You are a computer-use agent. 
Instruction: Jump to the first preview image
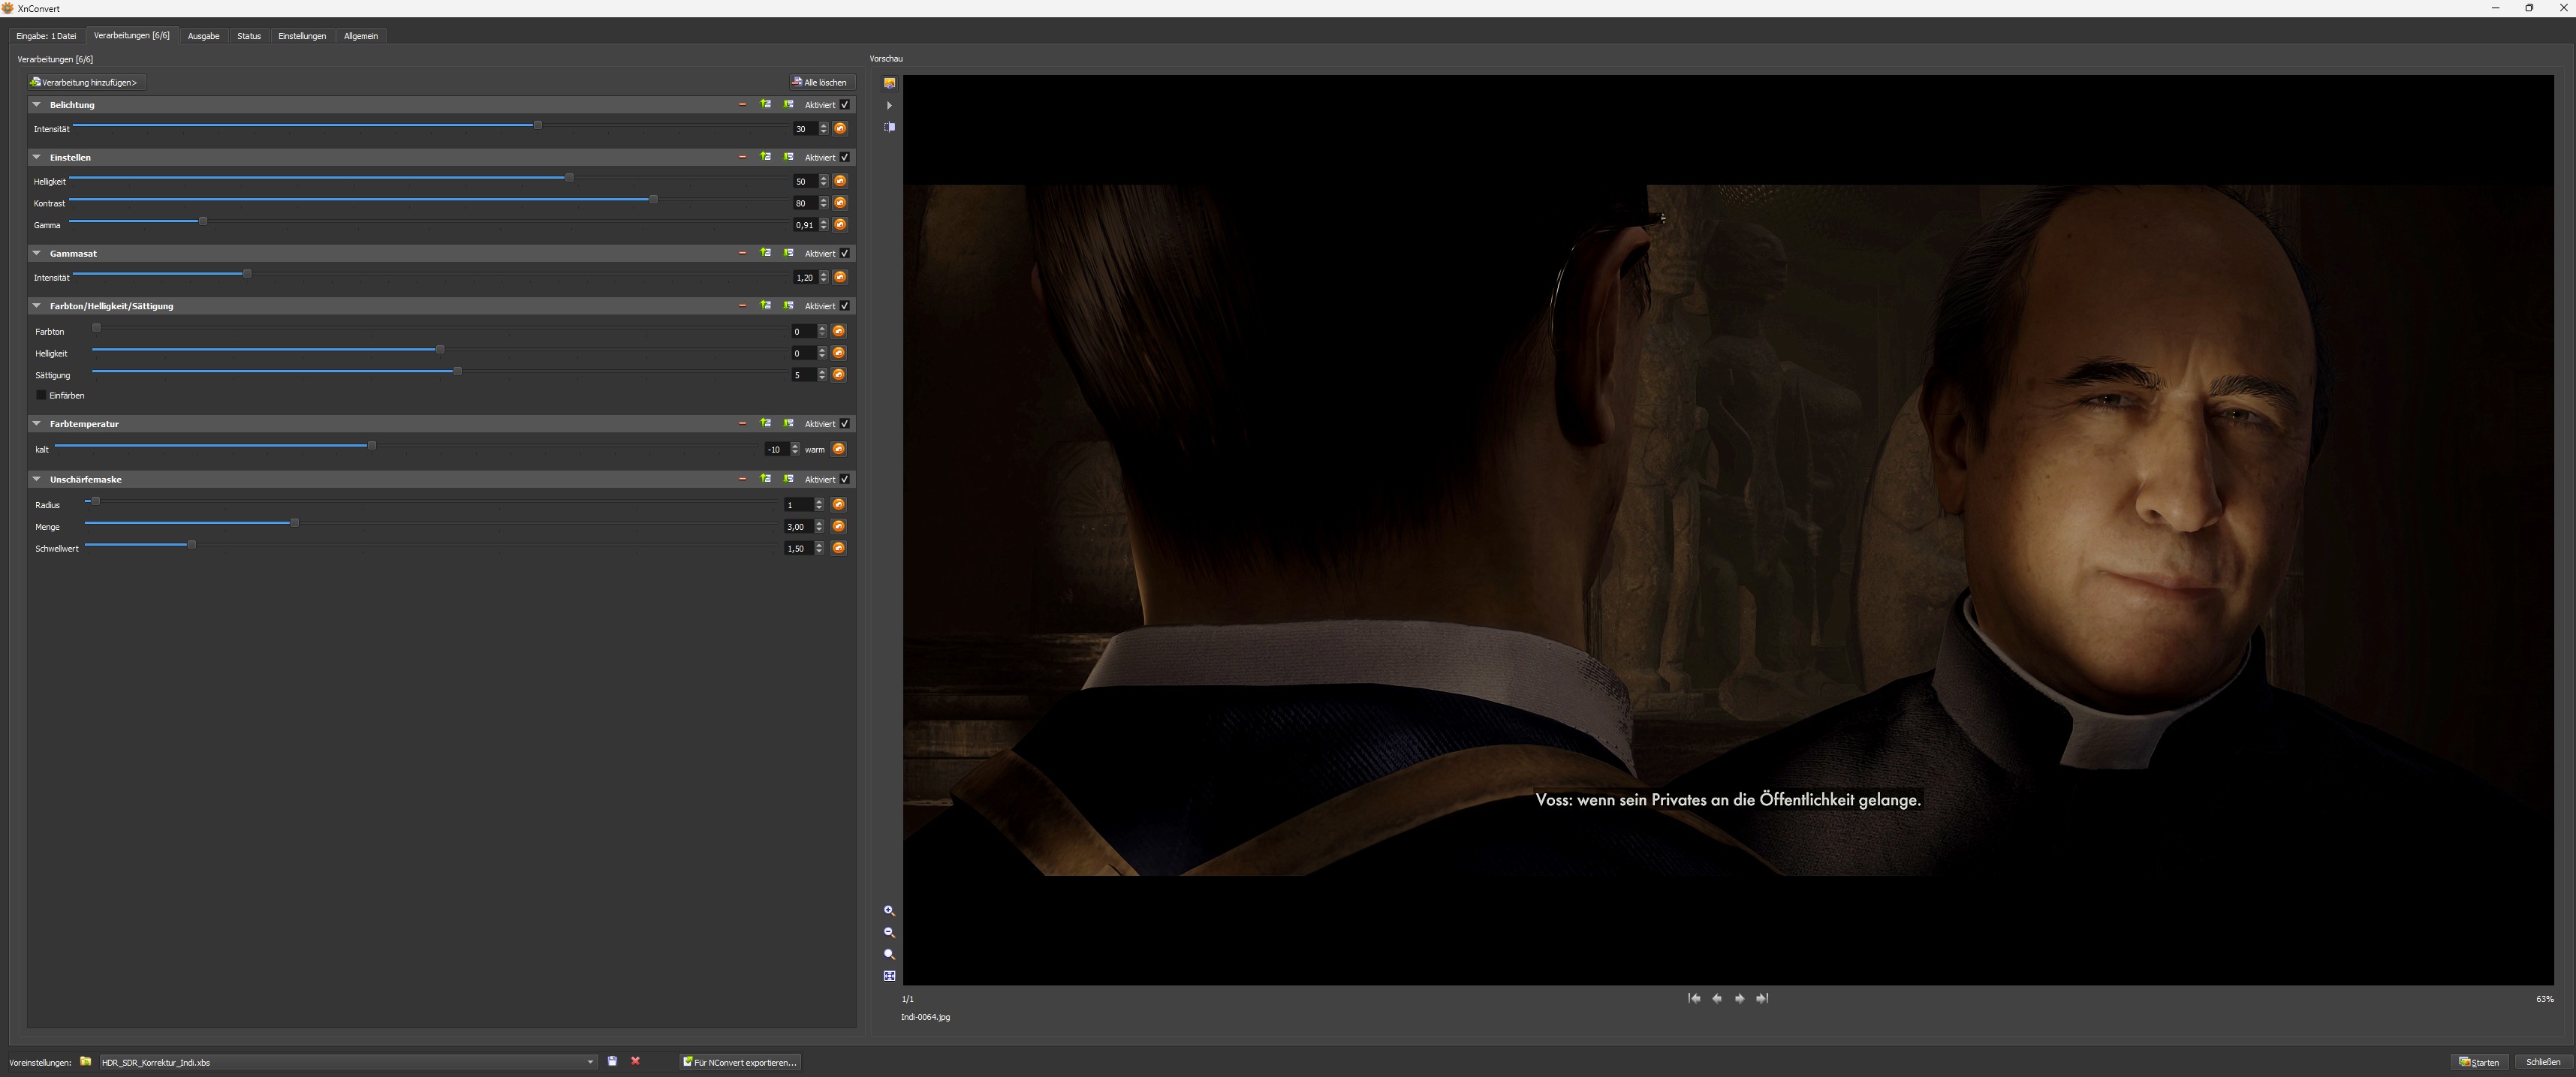(x=1694, y=998)
